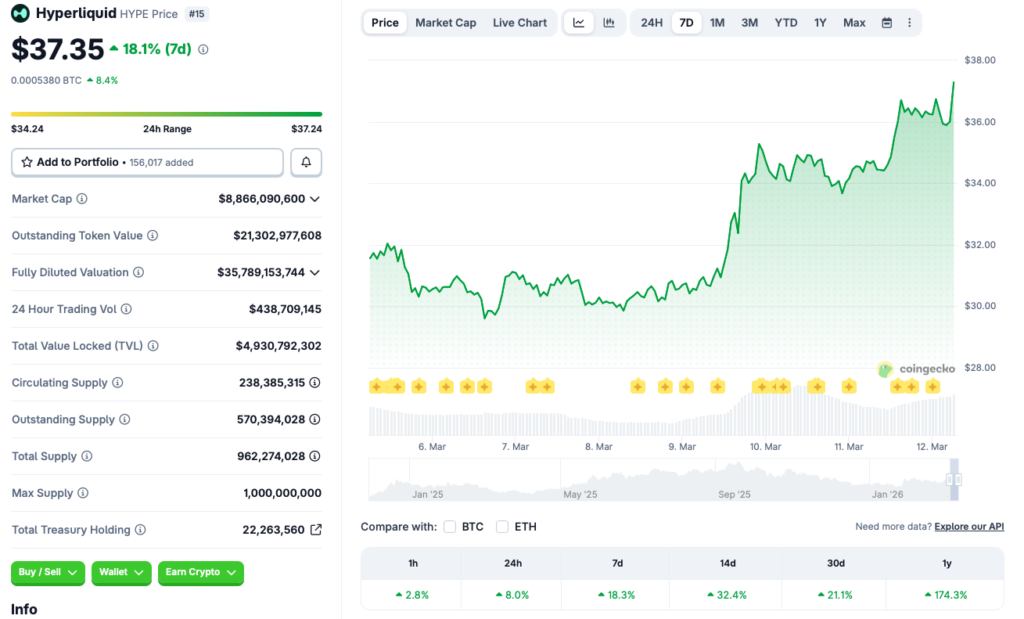
Task: Expand the Fully Diluted Valuation chevron
Action: click(315, 272)
